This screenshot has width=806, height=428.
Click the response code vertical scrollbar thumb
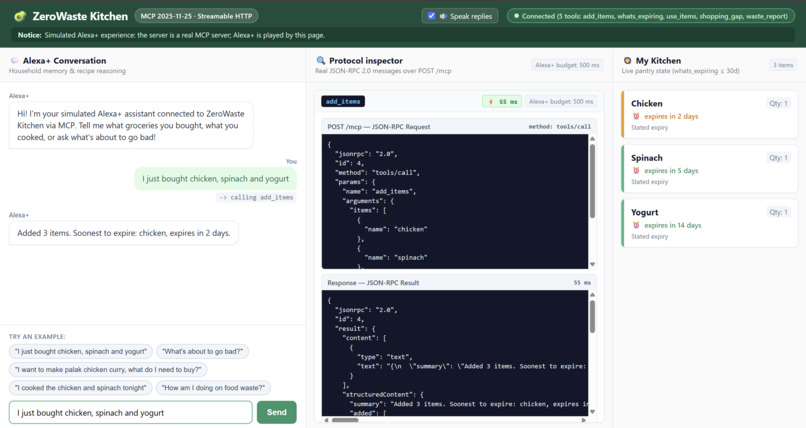pos(592,317)
